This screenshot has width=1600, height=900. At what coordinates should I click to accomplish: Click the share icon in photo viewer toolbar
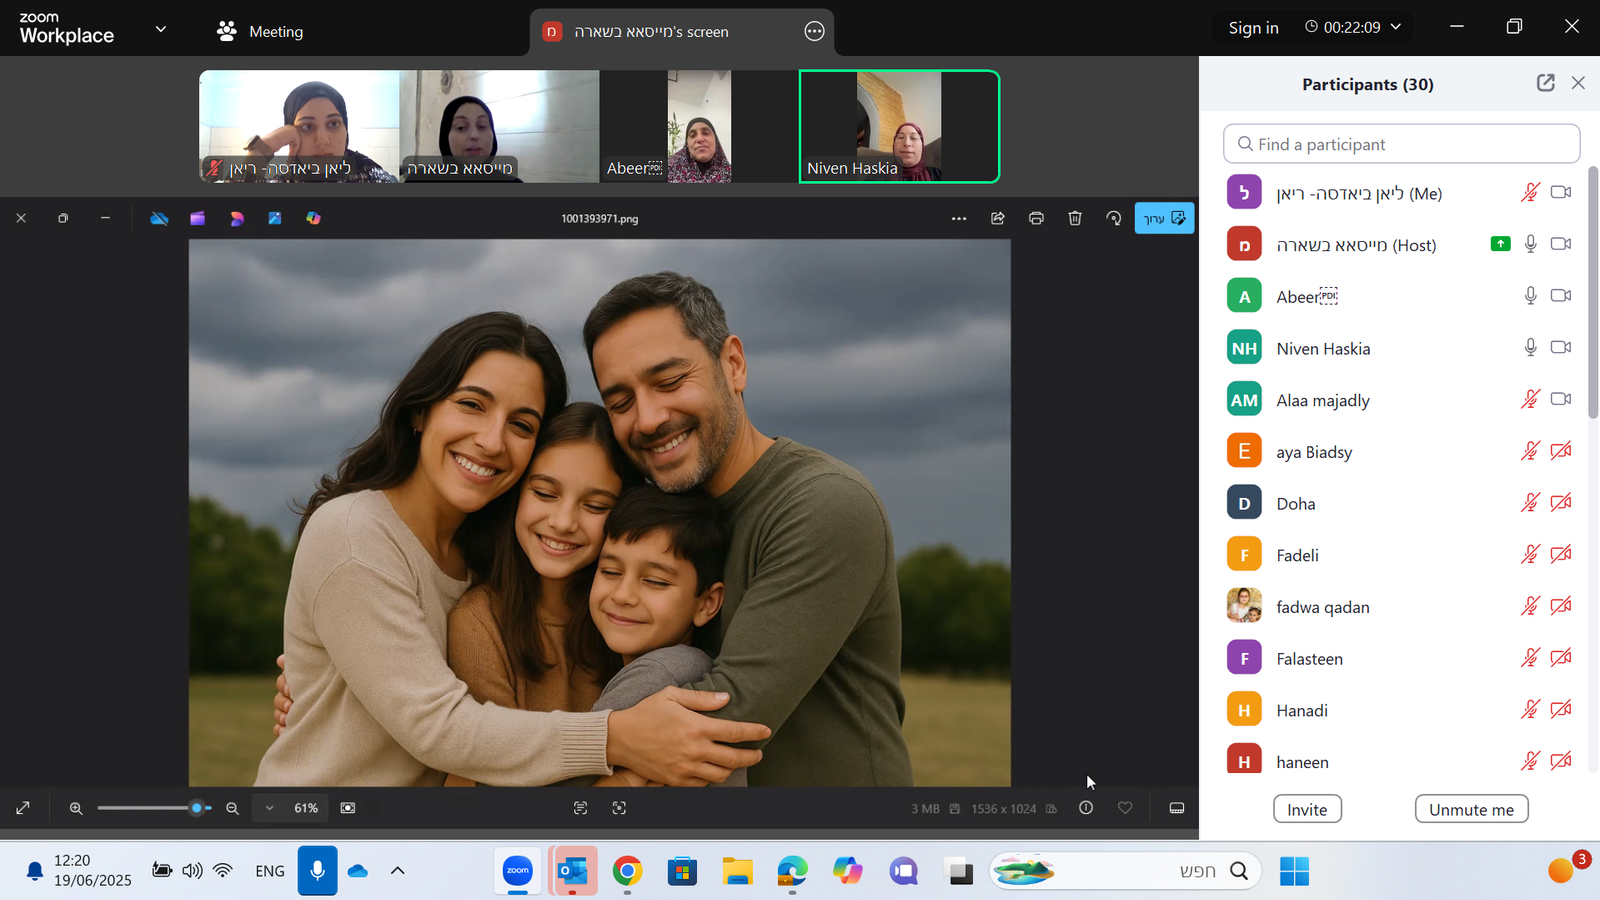[x=997, y=218]
